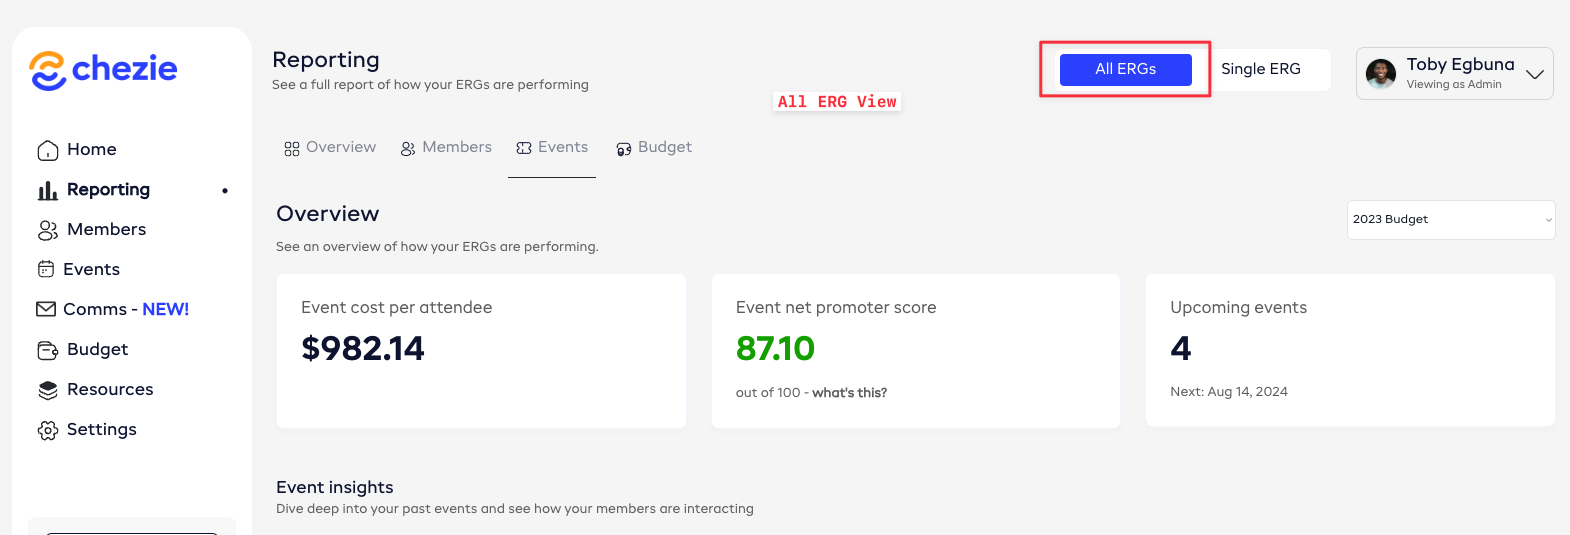Switch to the Members reporting tab
This screenshot has width=1570, height=535.
[446, 148]
